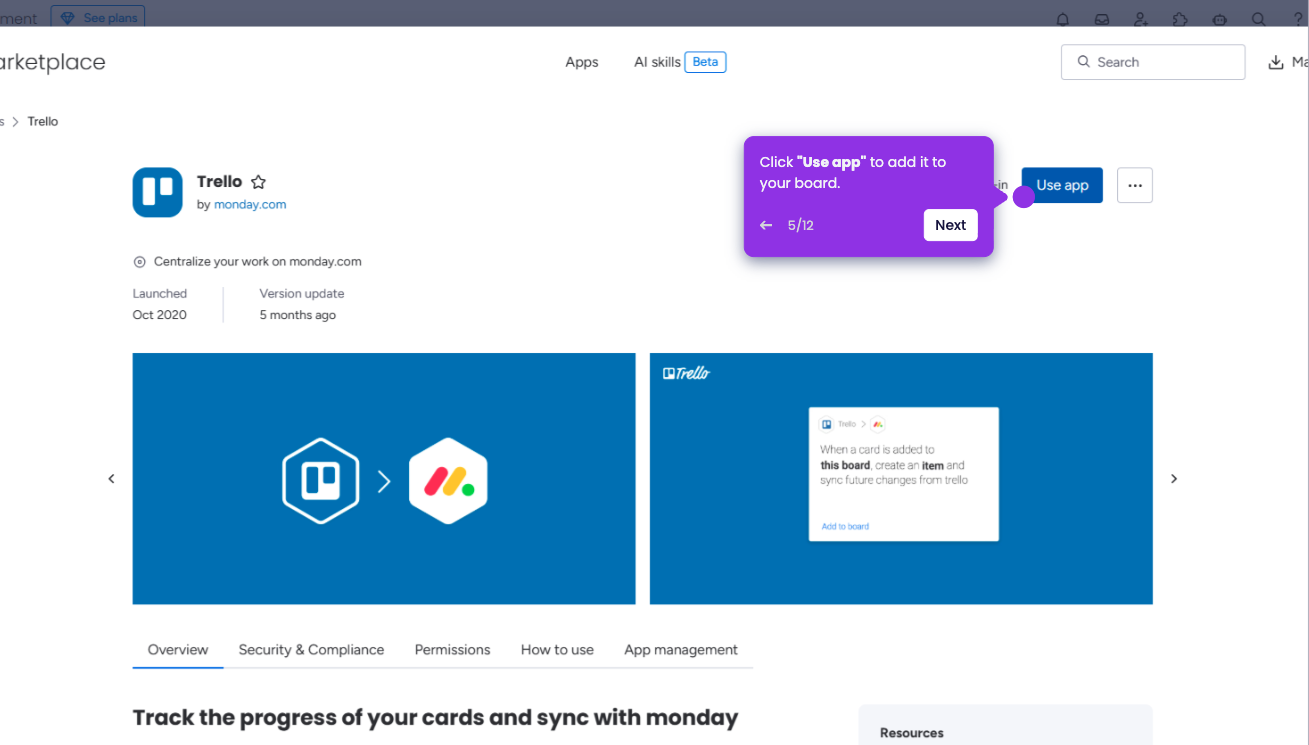Click 'Add to board' in the screenshot card

point(845,527)
